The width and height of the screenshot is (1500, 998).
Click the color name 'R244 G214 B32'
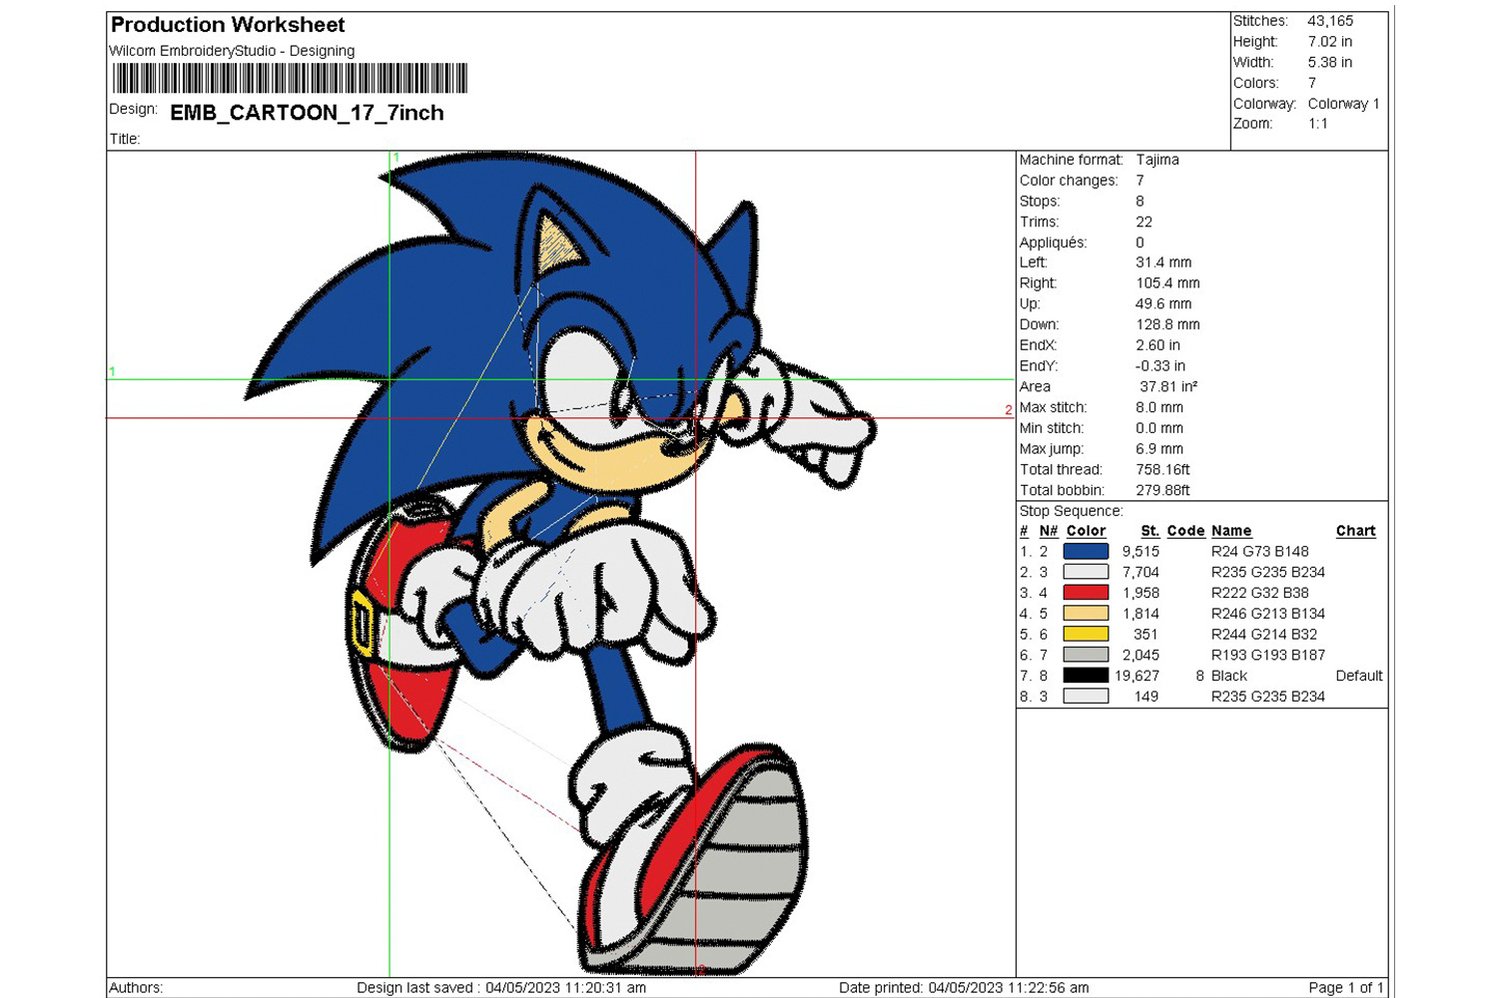coord(1264,634)
